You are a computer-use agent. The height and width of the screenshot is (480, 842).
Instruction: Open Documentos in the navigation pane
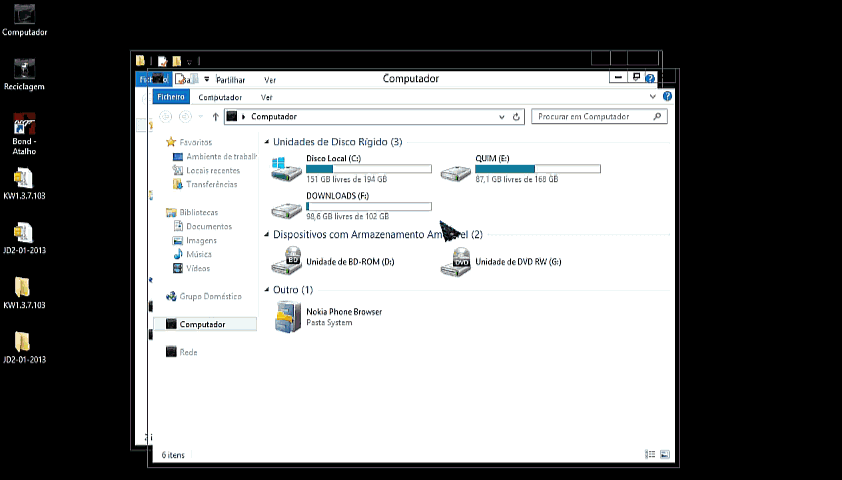tap(208, 226)
